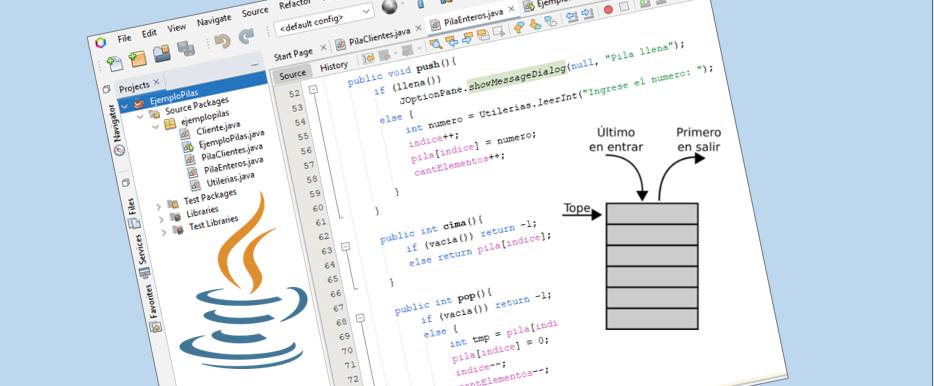Click Stop Macro Recording square icon
934x386 pixels.
[624, 7]
